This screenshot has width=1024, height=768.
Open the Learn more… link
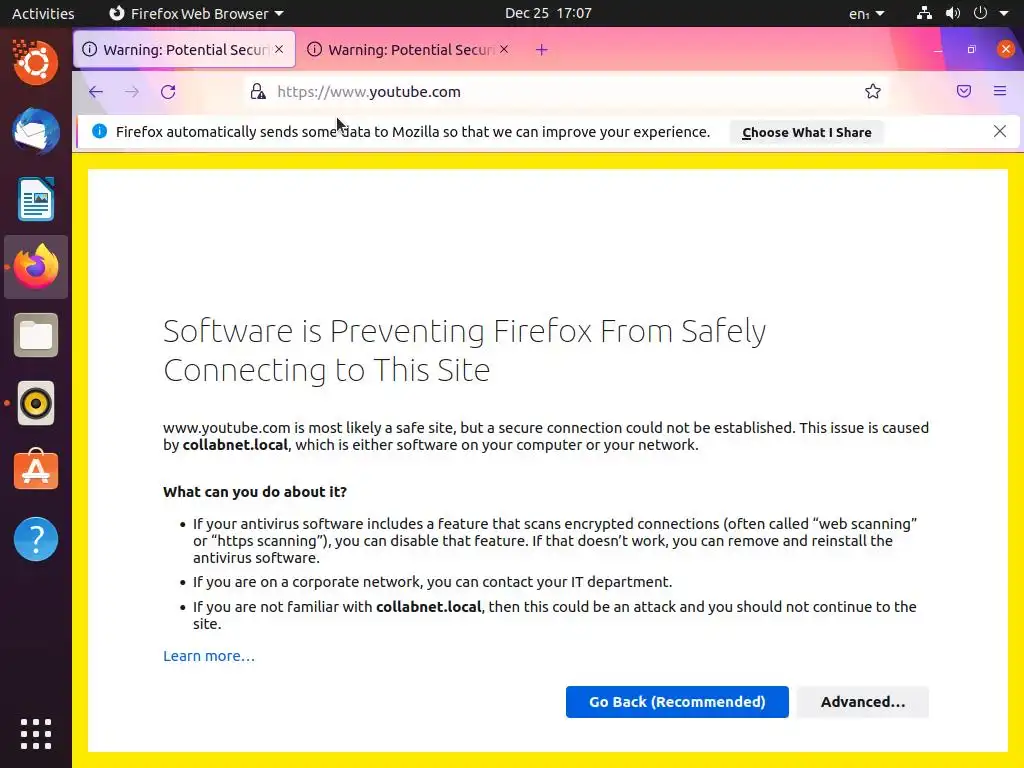tap(209, 656)
